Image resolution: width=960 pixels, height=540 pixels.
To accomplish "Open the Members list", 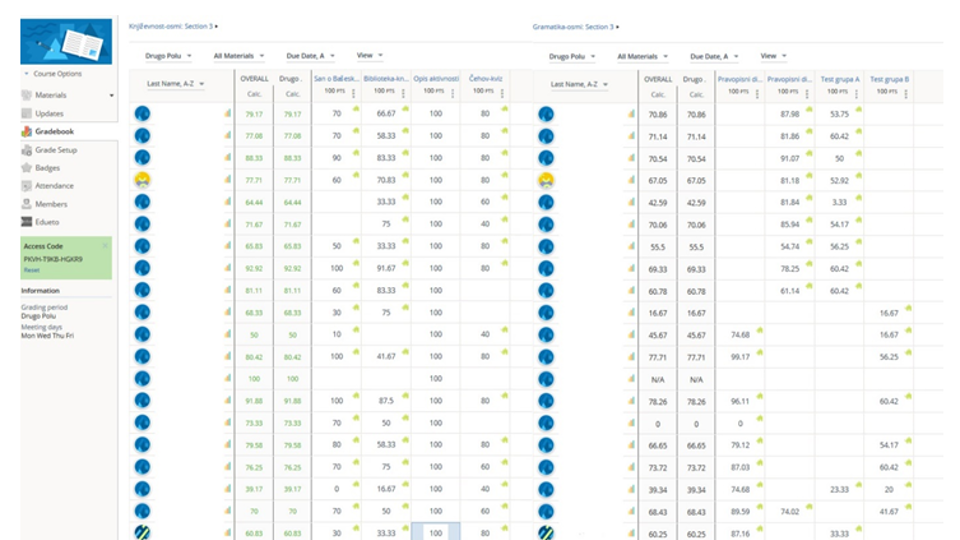I will tap(51, 204).
